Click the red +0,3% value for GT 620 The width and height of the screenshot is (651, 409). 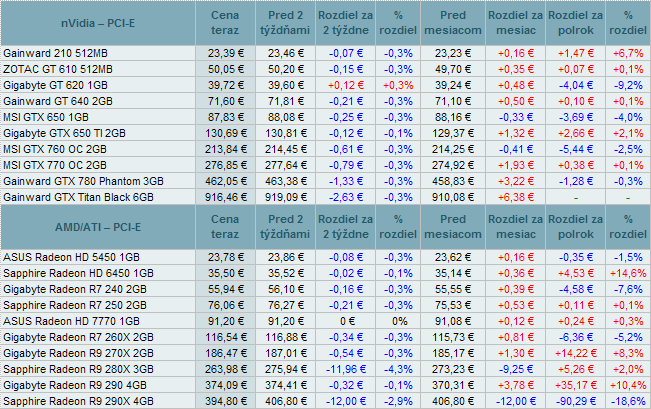click(398, 86)
